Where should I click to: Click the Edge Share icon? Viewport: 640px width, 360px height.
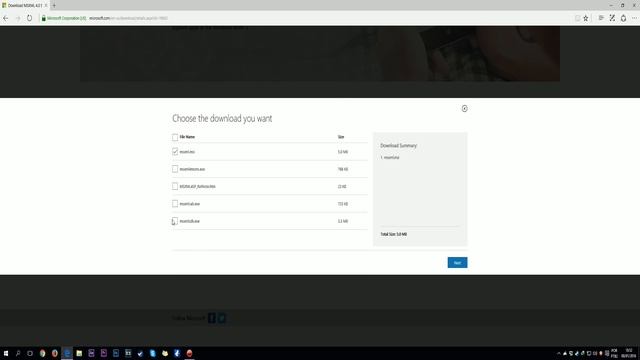pos(623,18)
